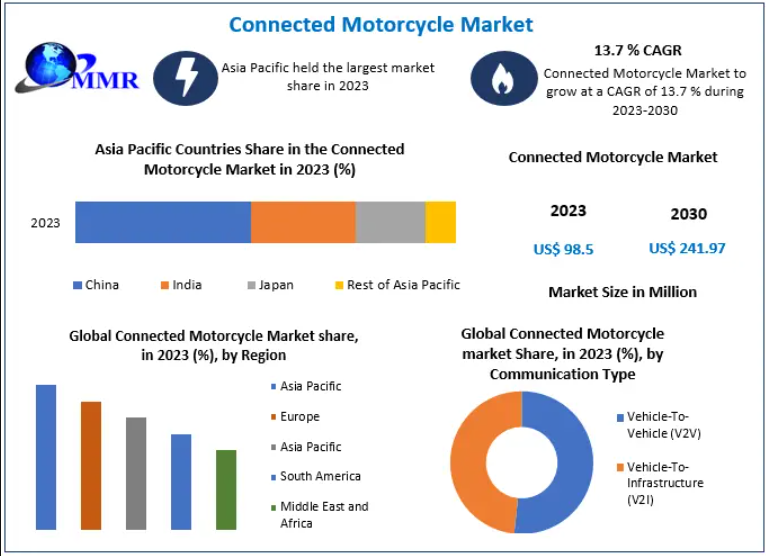Click the green bar in the region chart
This screenshot has height=556, width=766.
226,489
